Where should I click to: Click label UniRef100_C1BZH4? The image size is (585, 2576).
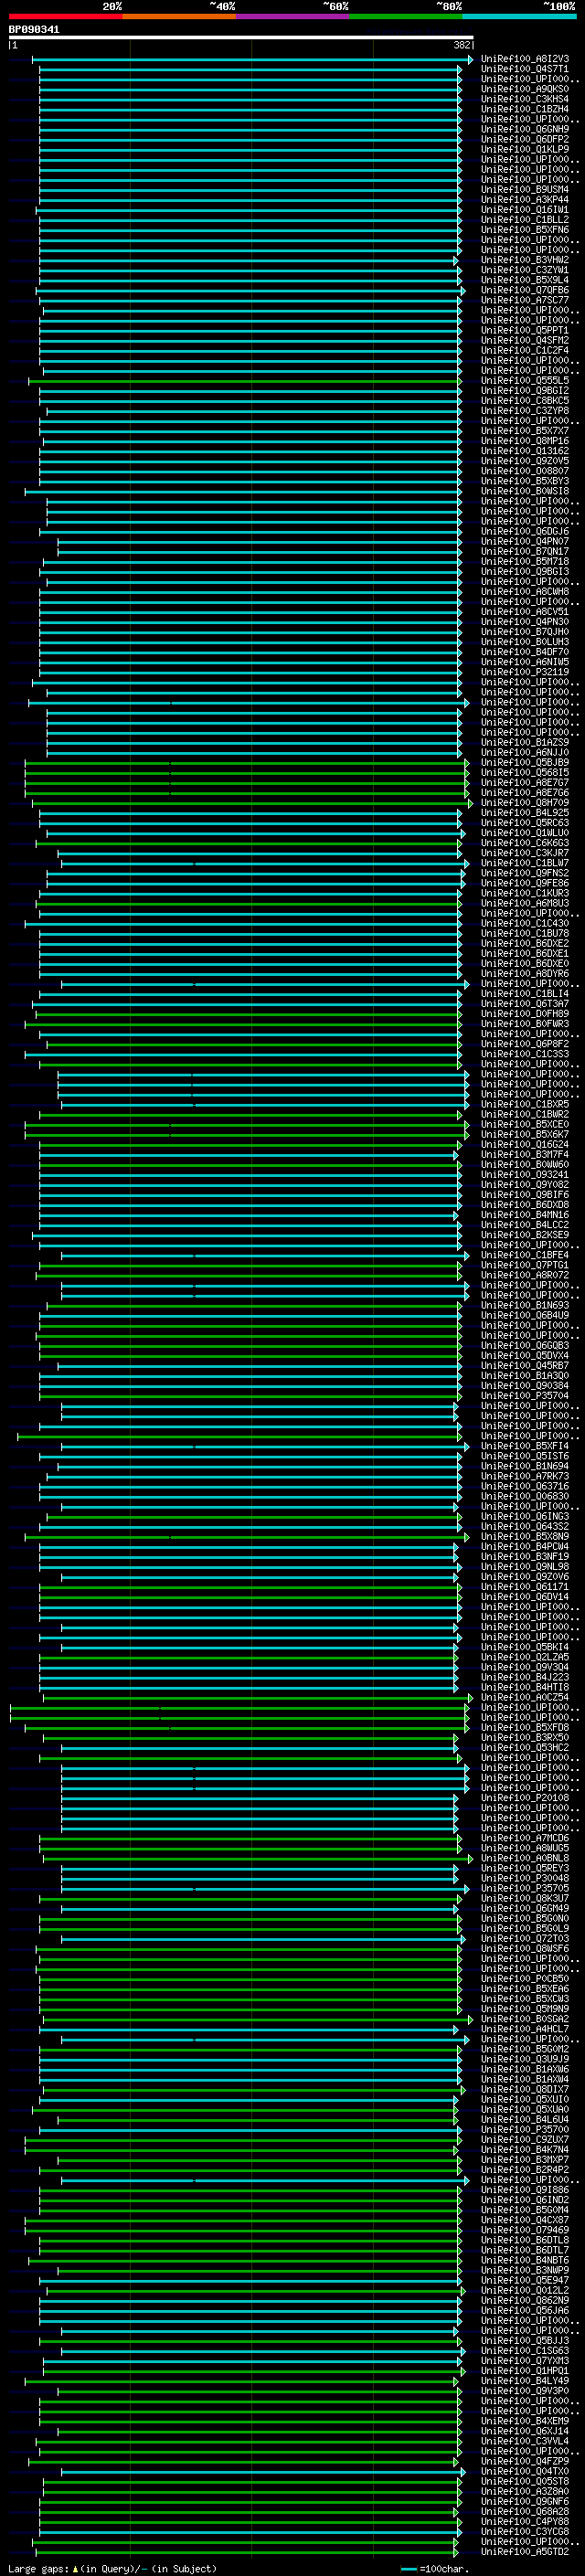tap(525, 109)
